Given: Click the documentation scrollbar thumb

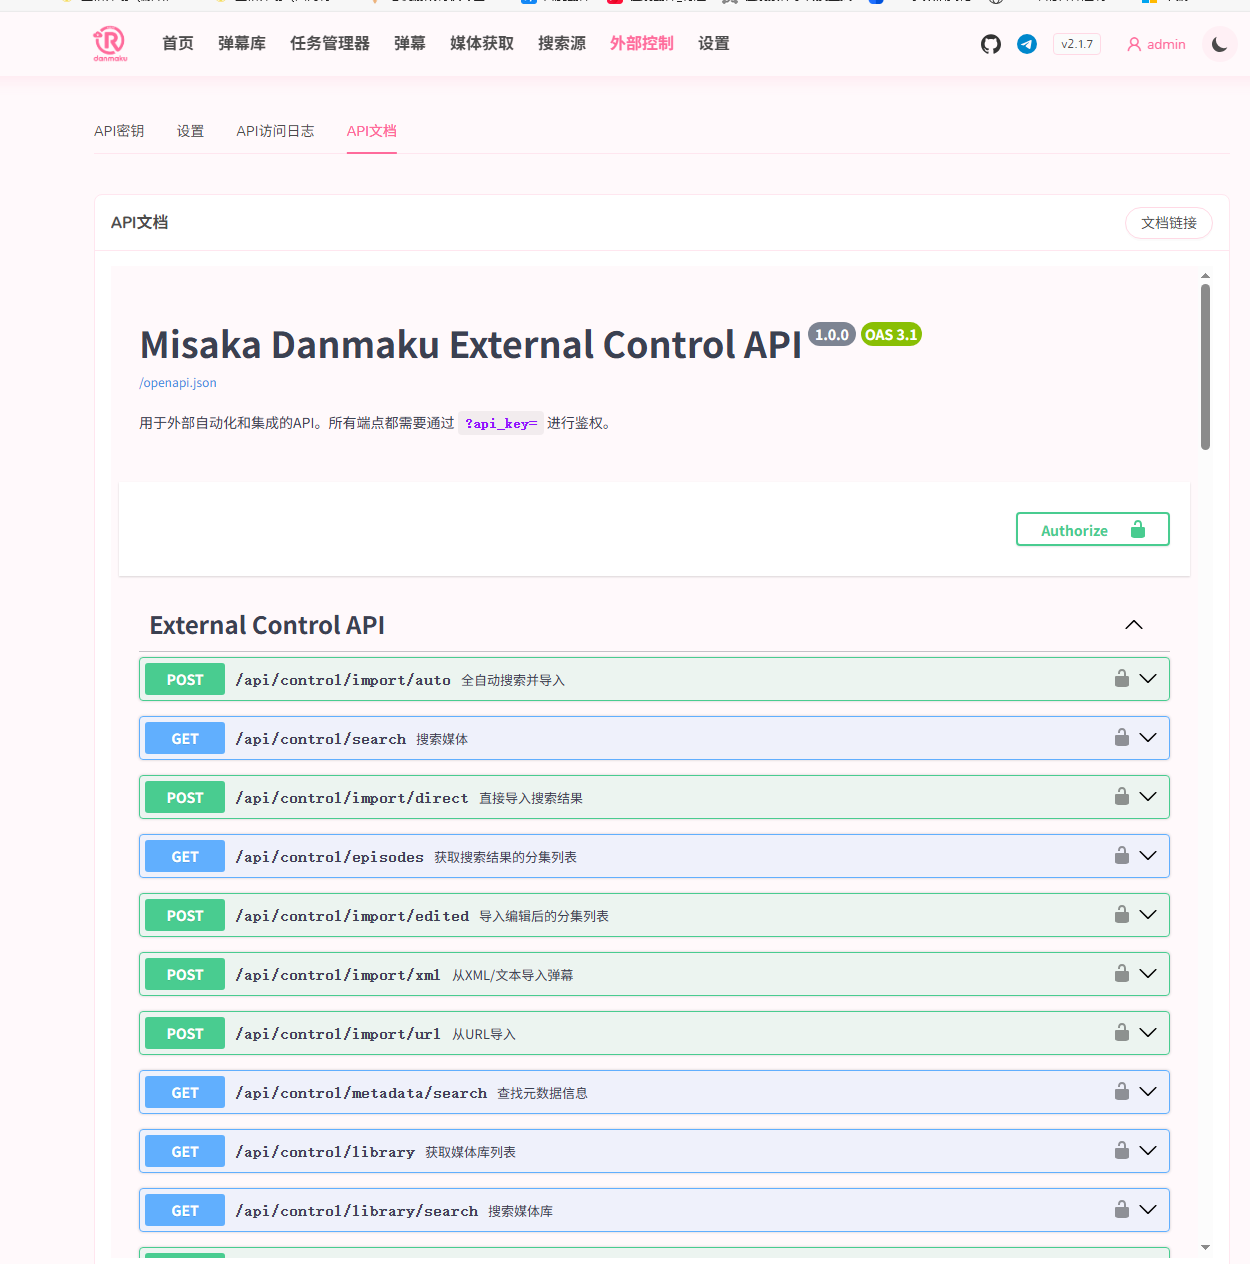Looking at the screenshot, I should tap(1204, 358).
